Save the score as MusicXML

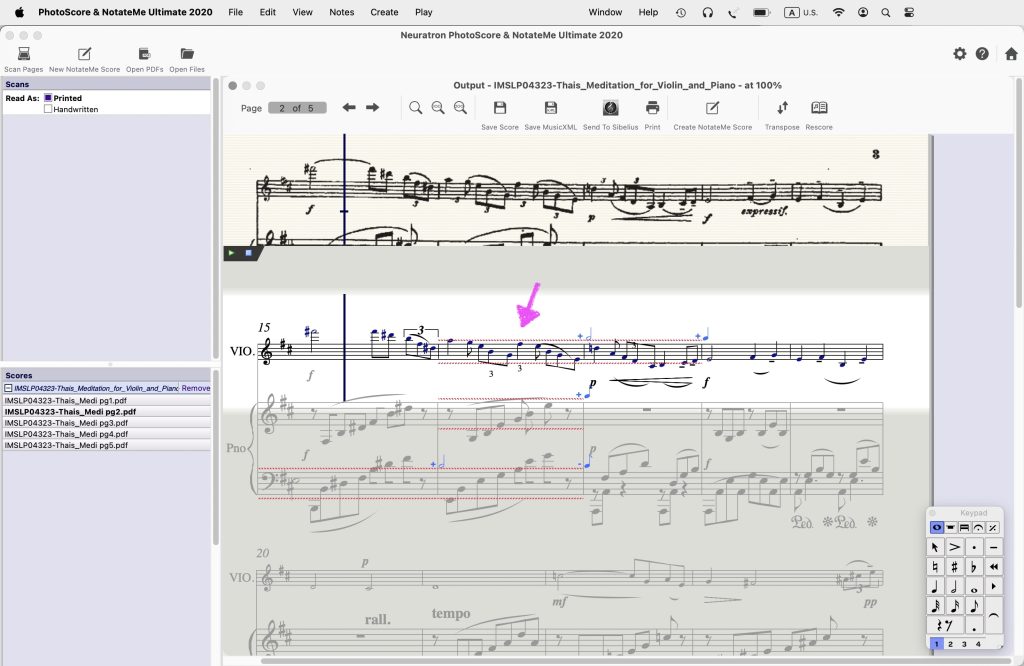pos(550,108)
